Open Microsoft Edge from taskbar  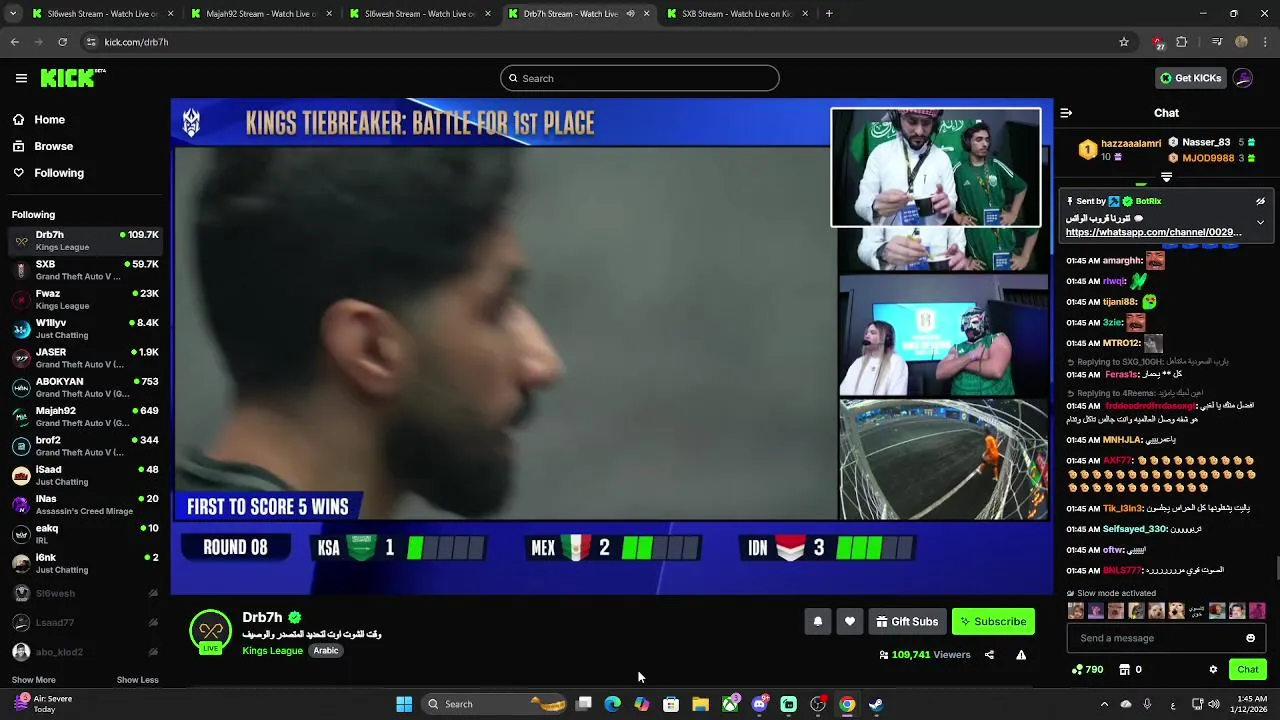tap(612, 704)
